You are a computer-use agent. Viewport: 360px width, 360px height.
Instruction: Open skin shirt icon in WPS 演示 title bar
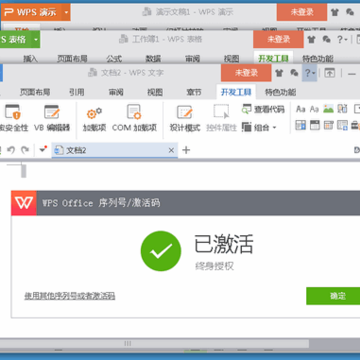(x=335, y=13)
